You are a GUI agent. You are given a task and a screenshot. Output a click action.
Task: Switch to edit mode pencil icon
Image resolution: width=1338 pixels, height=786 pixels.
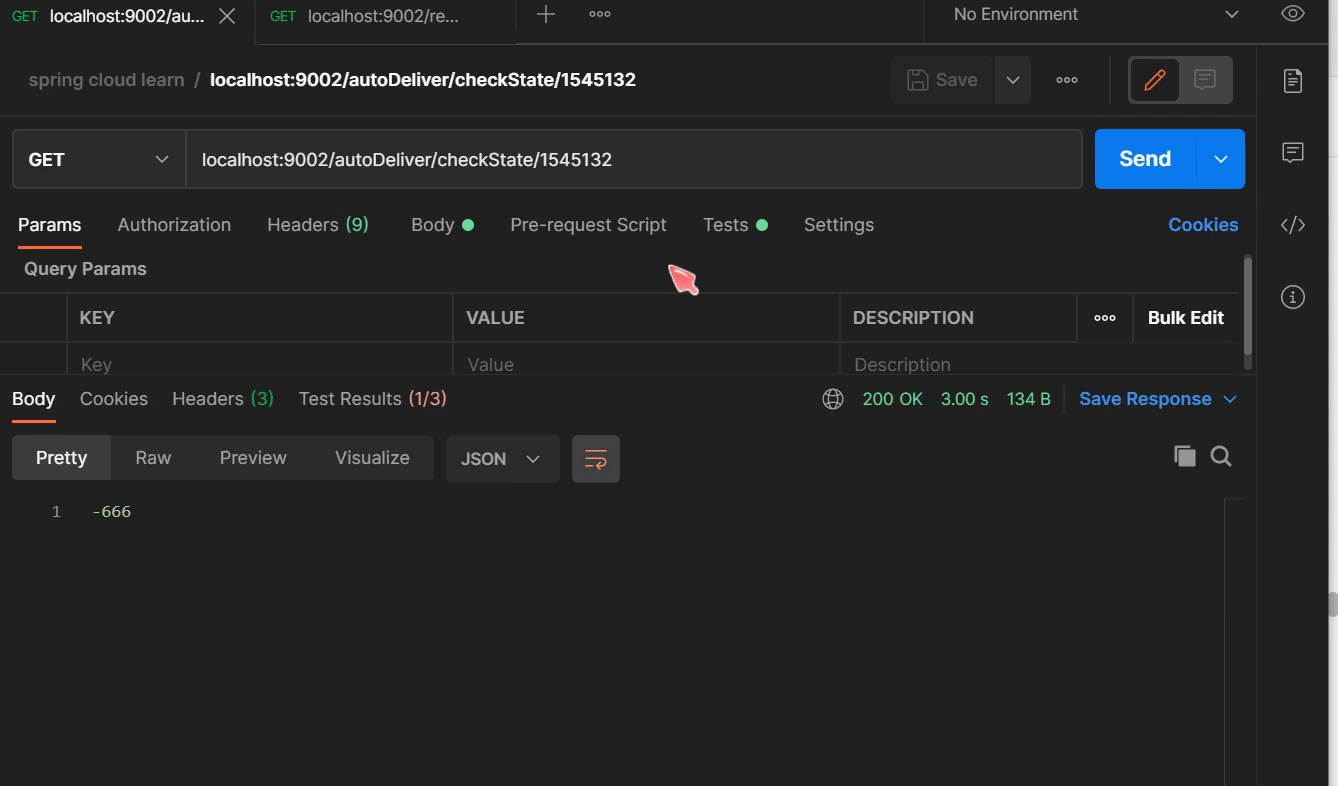(1155, 80)
